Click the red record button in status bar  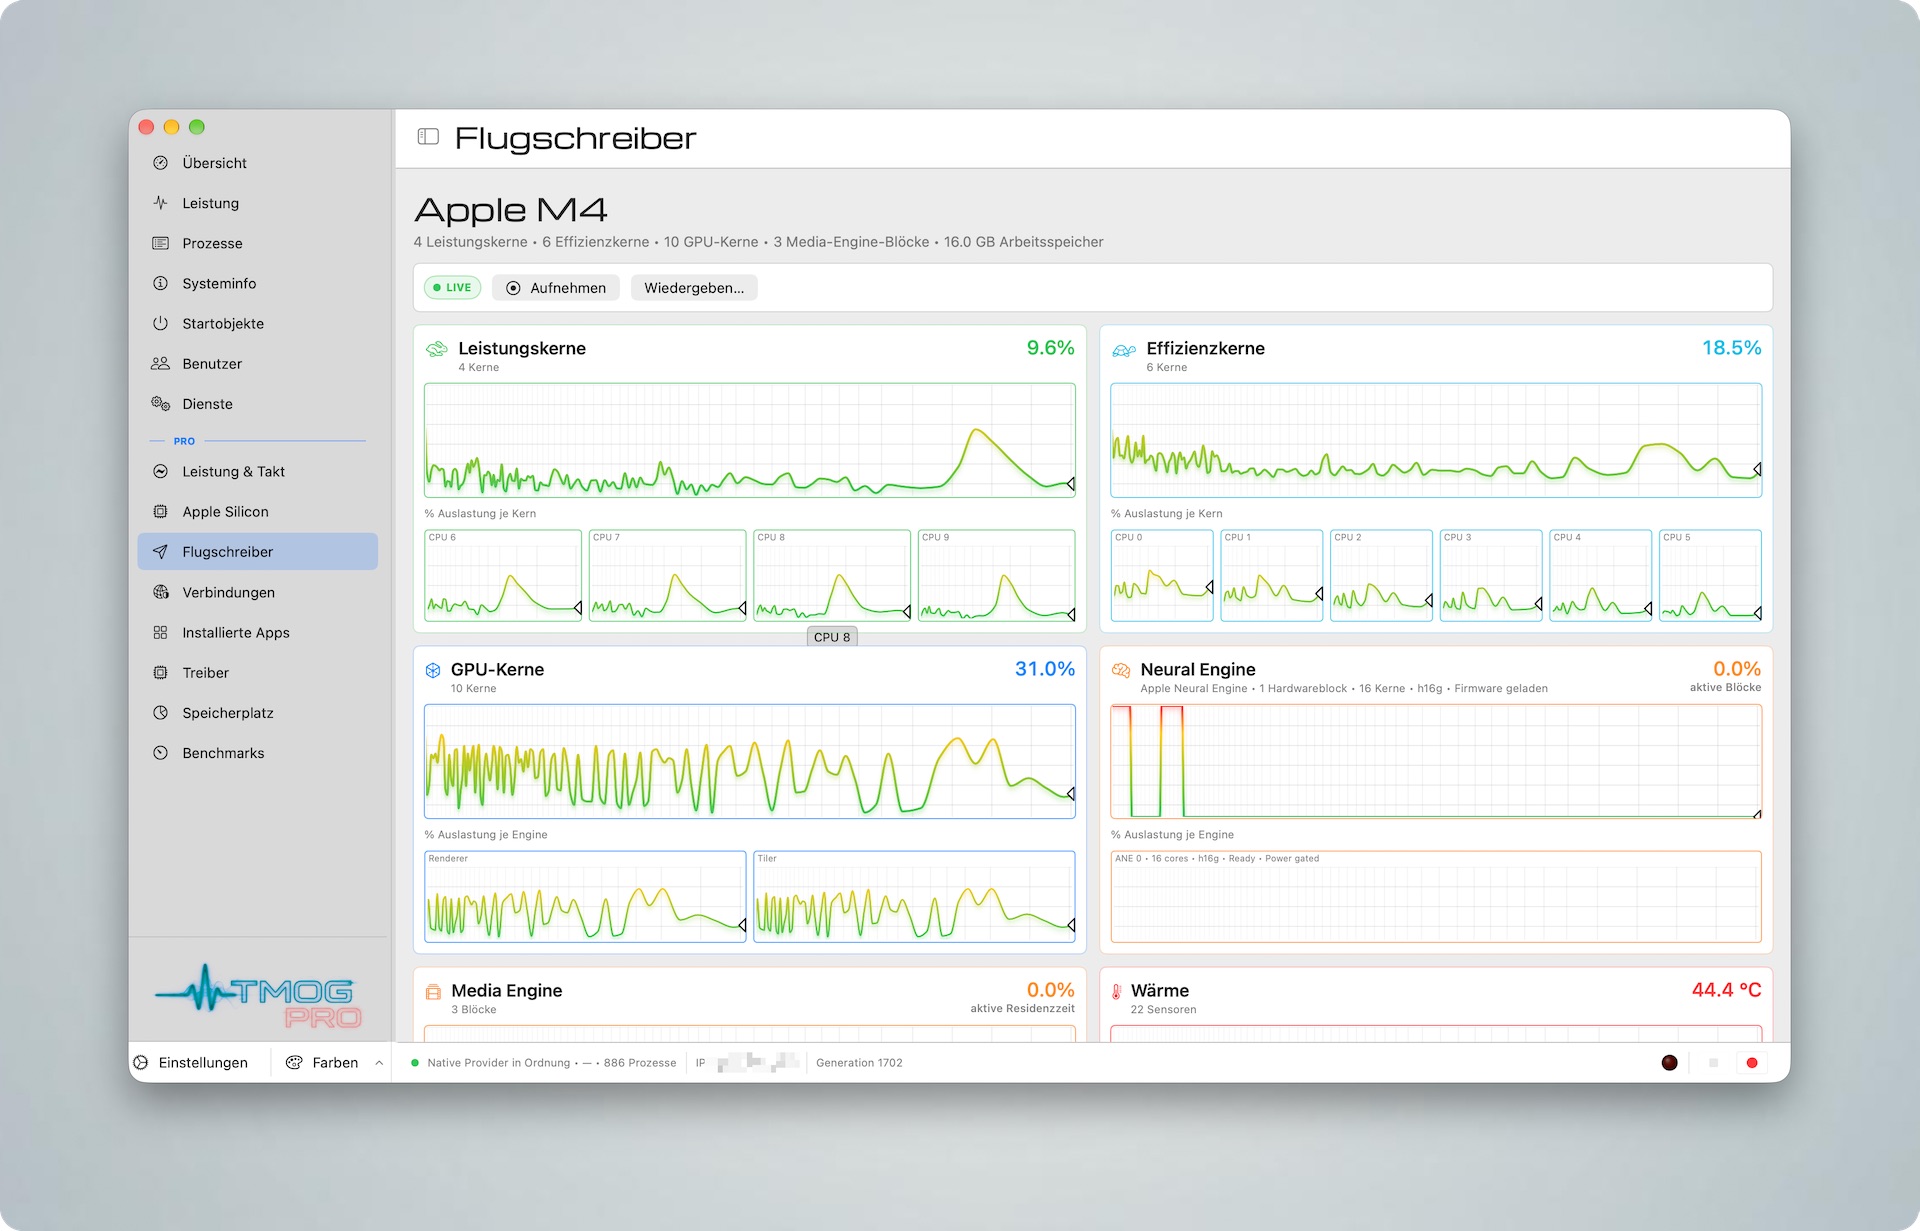1751,1062
